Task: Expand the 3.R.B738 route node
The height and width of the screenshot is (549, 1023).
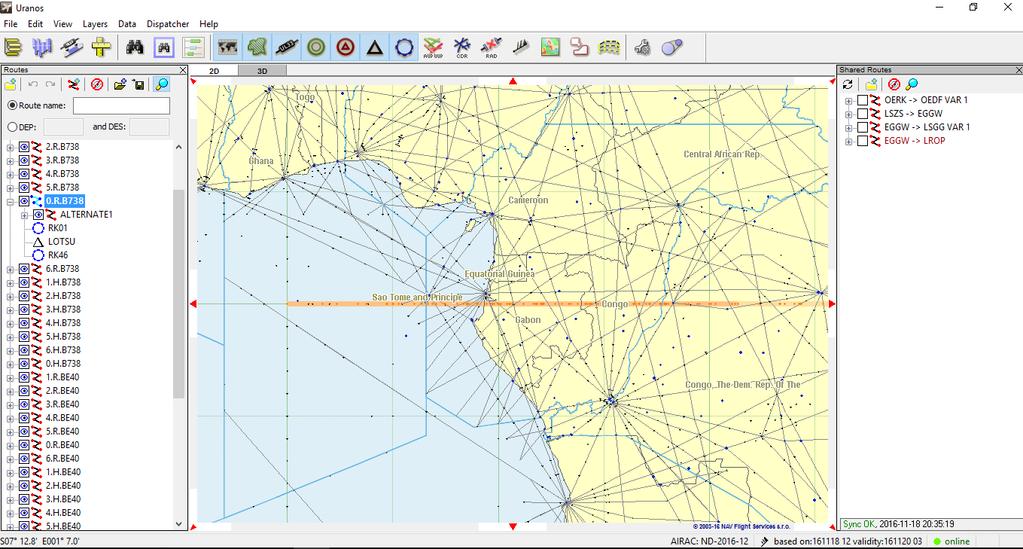Action: click(10, 161)
